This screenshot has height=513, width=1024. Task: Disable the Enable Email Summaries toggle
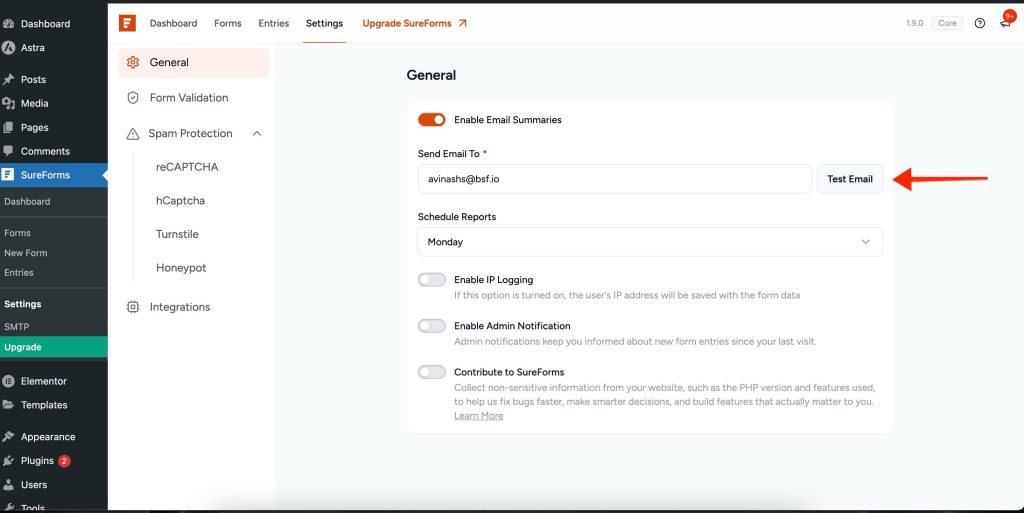click(x=432, y=119)
